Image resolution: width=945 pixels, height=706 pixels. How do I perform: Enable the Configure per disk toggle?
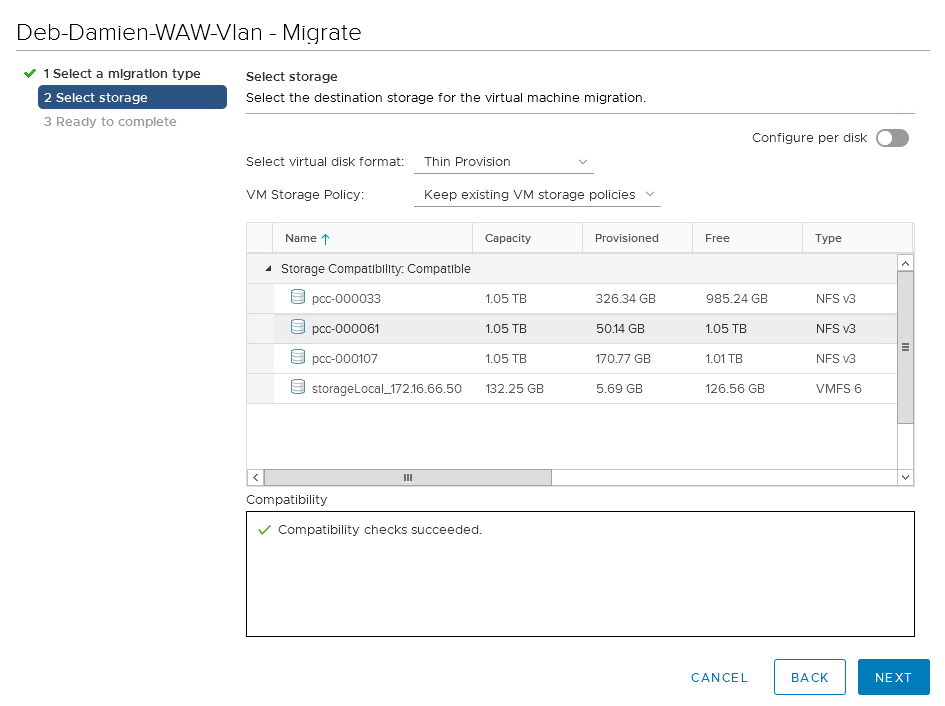click(x=891, y=138)
